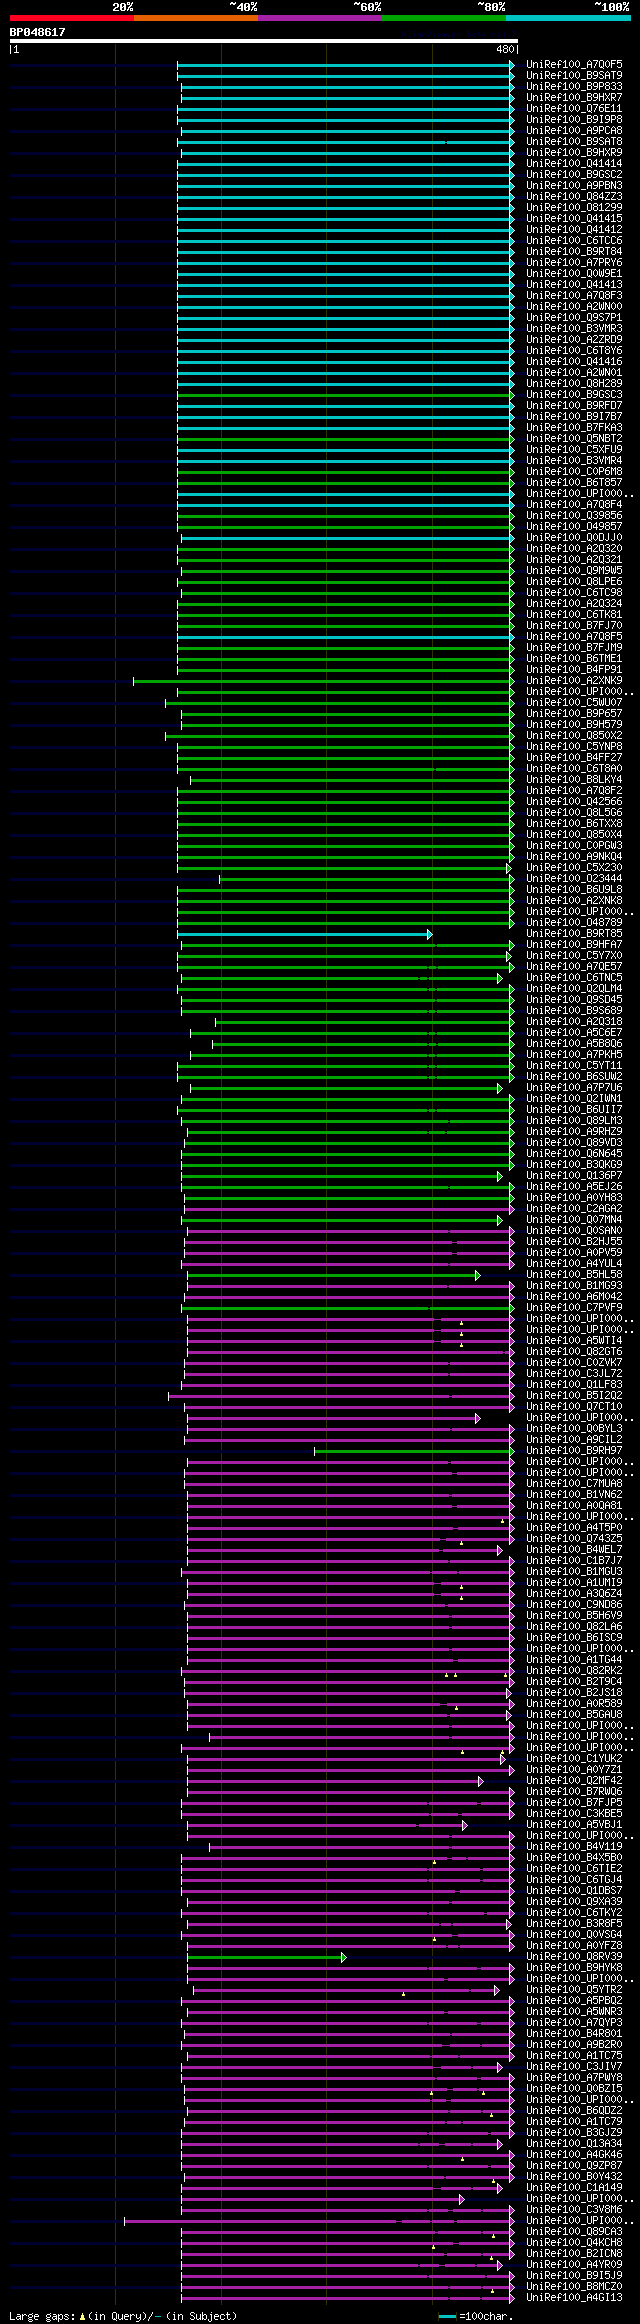The image size is (640, 2324).
Task: Click label UniRef100_O23444
Action: pyautogui.click(x=574, y=879)
